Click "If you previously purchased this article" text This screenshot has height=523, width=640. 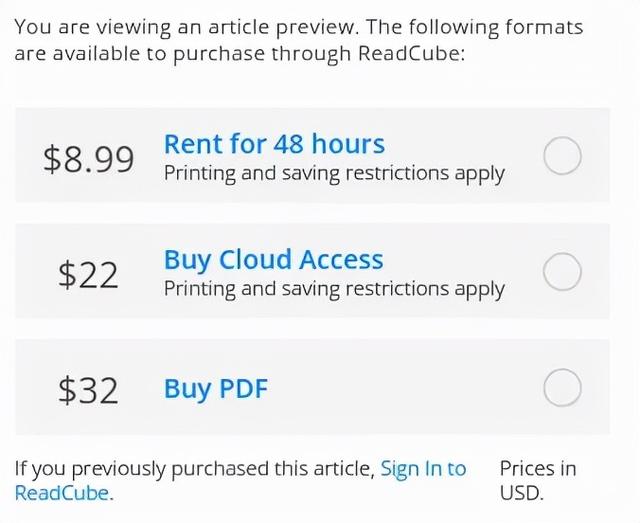[195, 468]
